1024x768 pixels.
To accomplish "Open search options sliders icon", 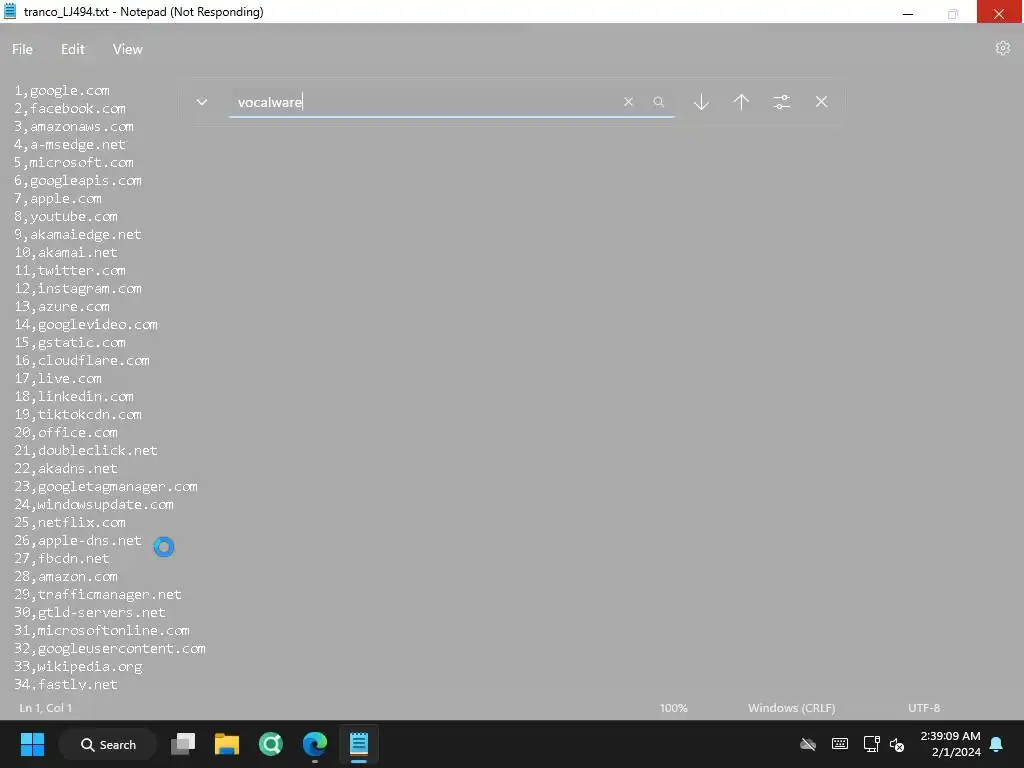I will [781, 102].
